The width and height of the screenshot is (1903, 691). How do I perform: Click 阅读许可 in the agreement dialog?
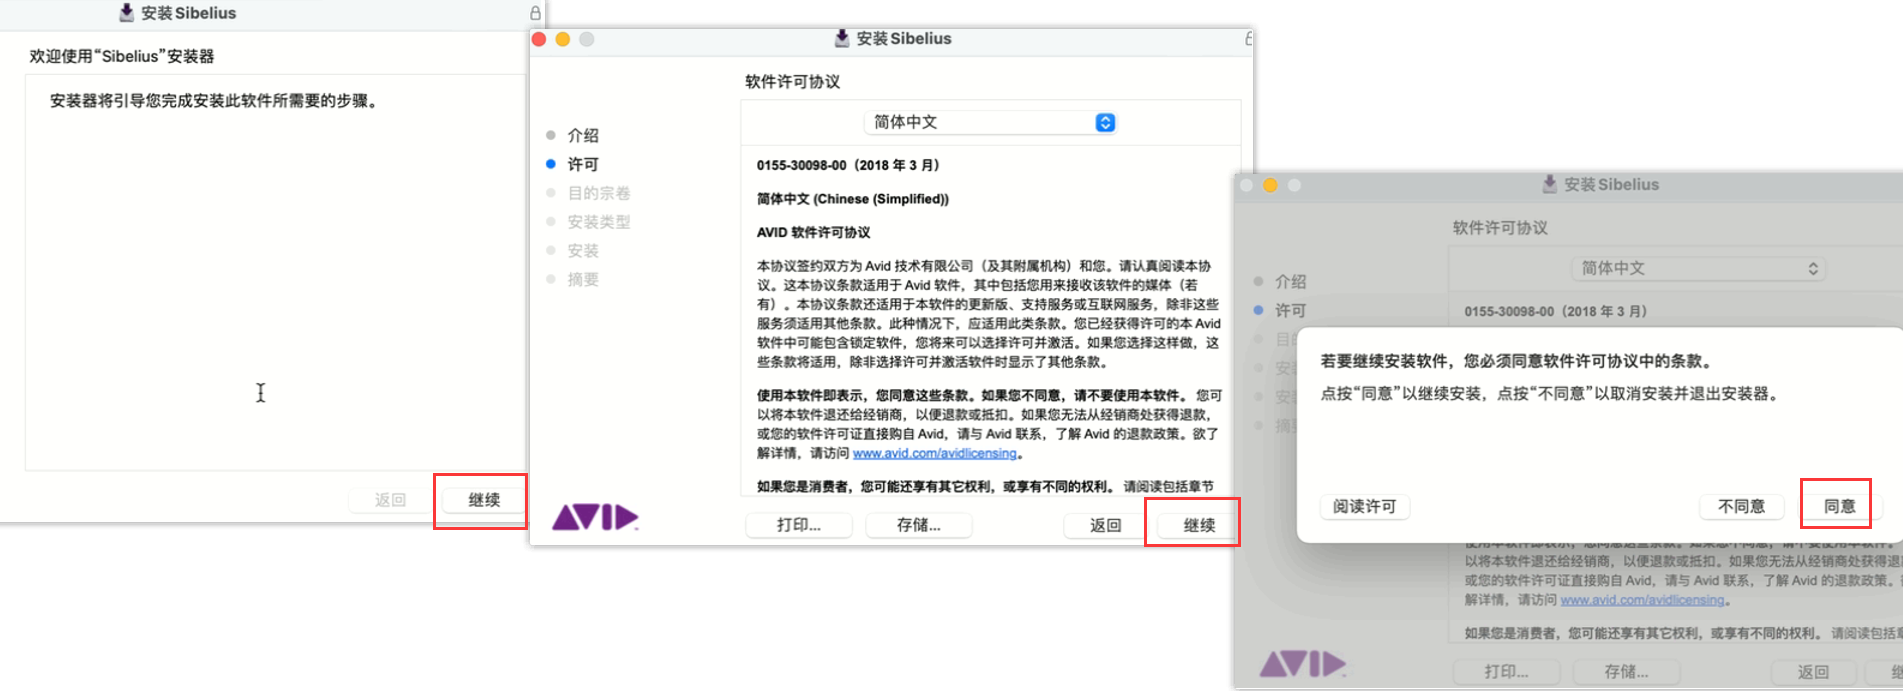(x=1364, y=506)
